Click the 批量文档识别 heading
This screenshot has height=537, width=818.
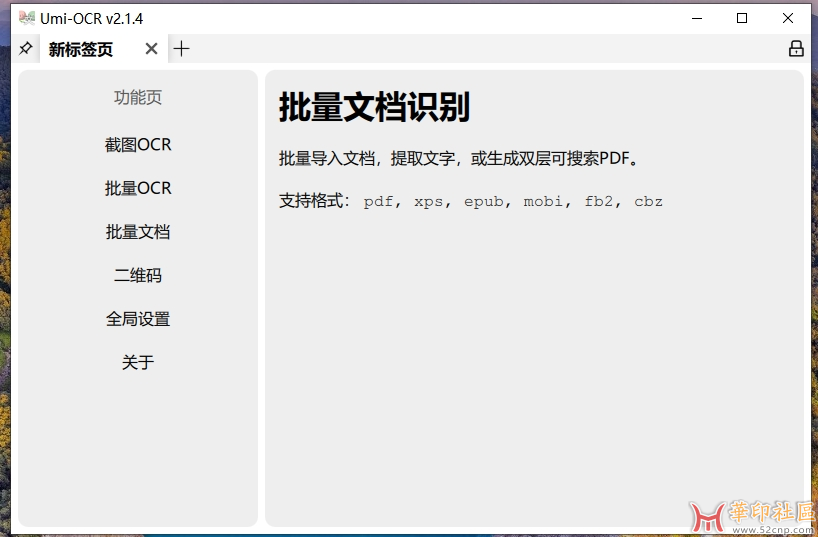pos(375,107)
